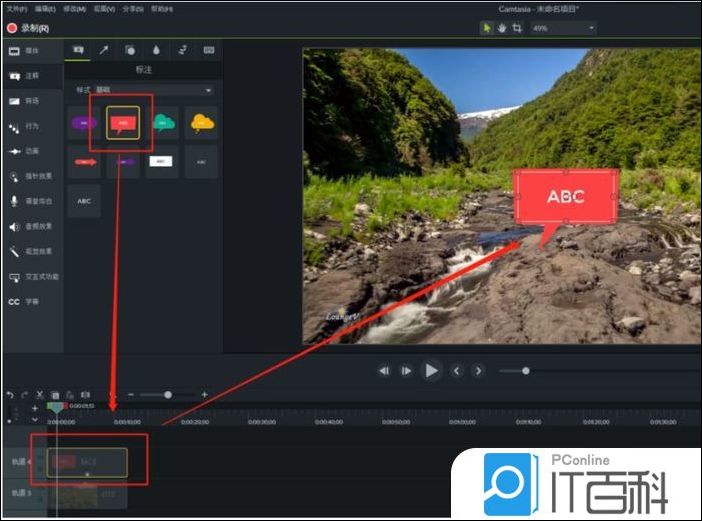Image resolution: width=702 pixels, height=521 pixels.
Task: Open the Transitions panel
Action: (x=32, y=101)
